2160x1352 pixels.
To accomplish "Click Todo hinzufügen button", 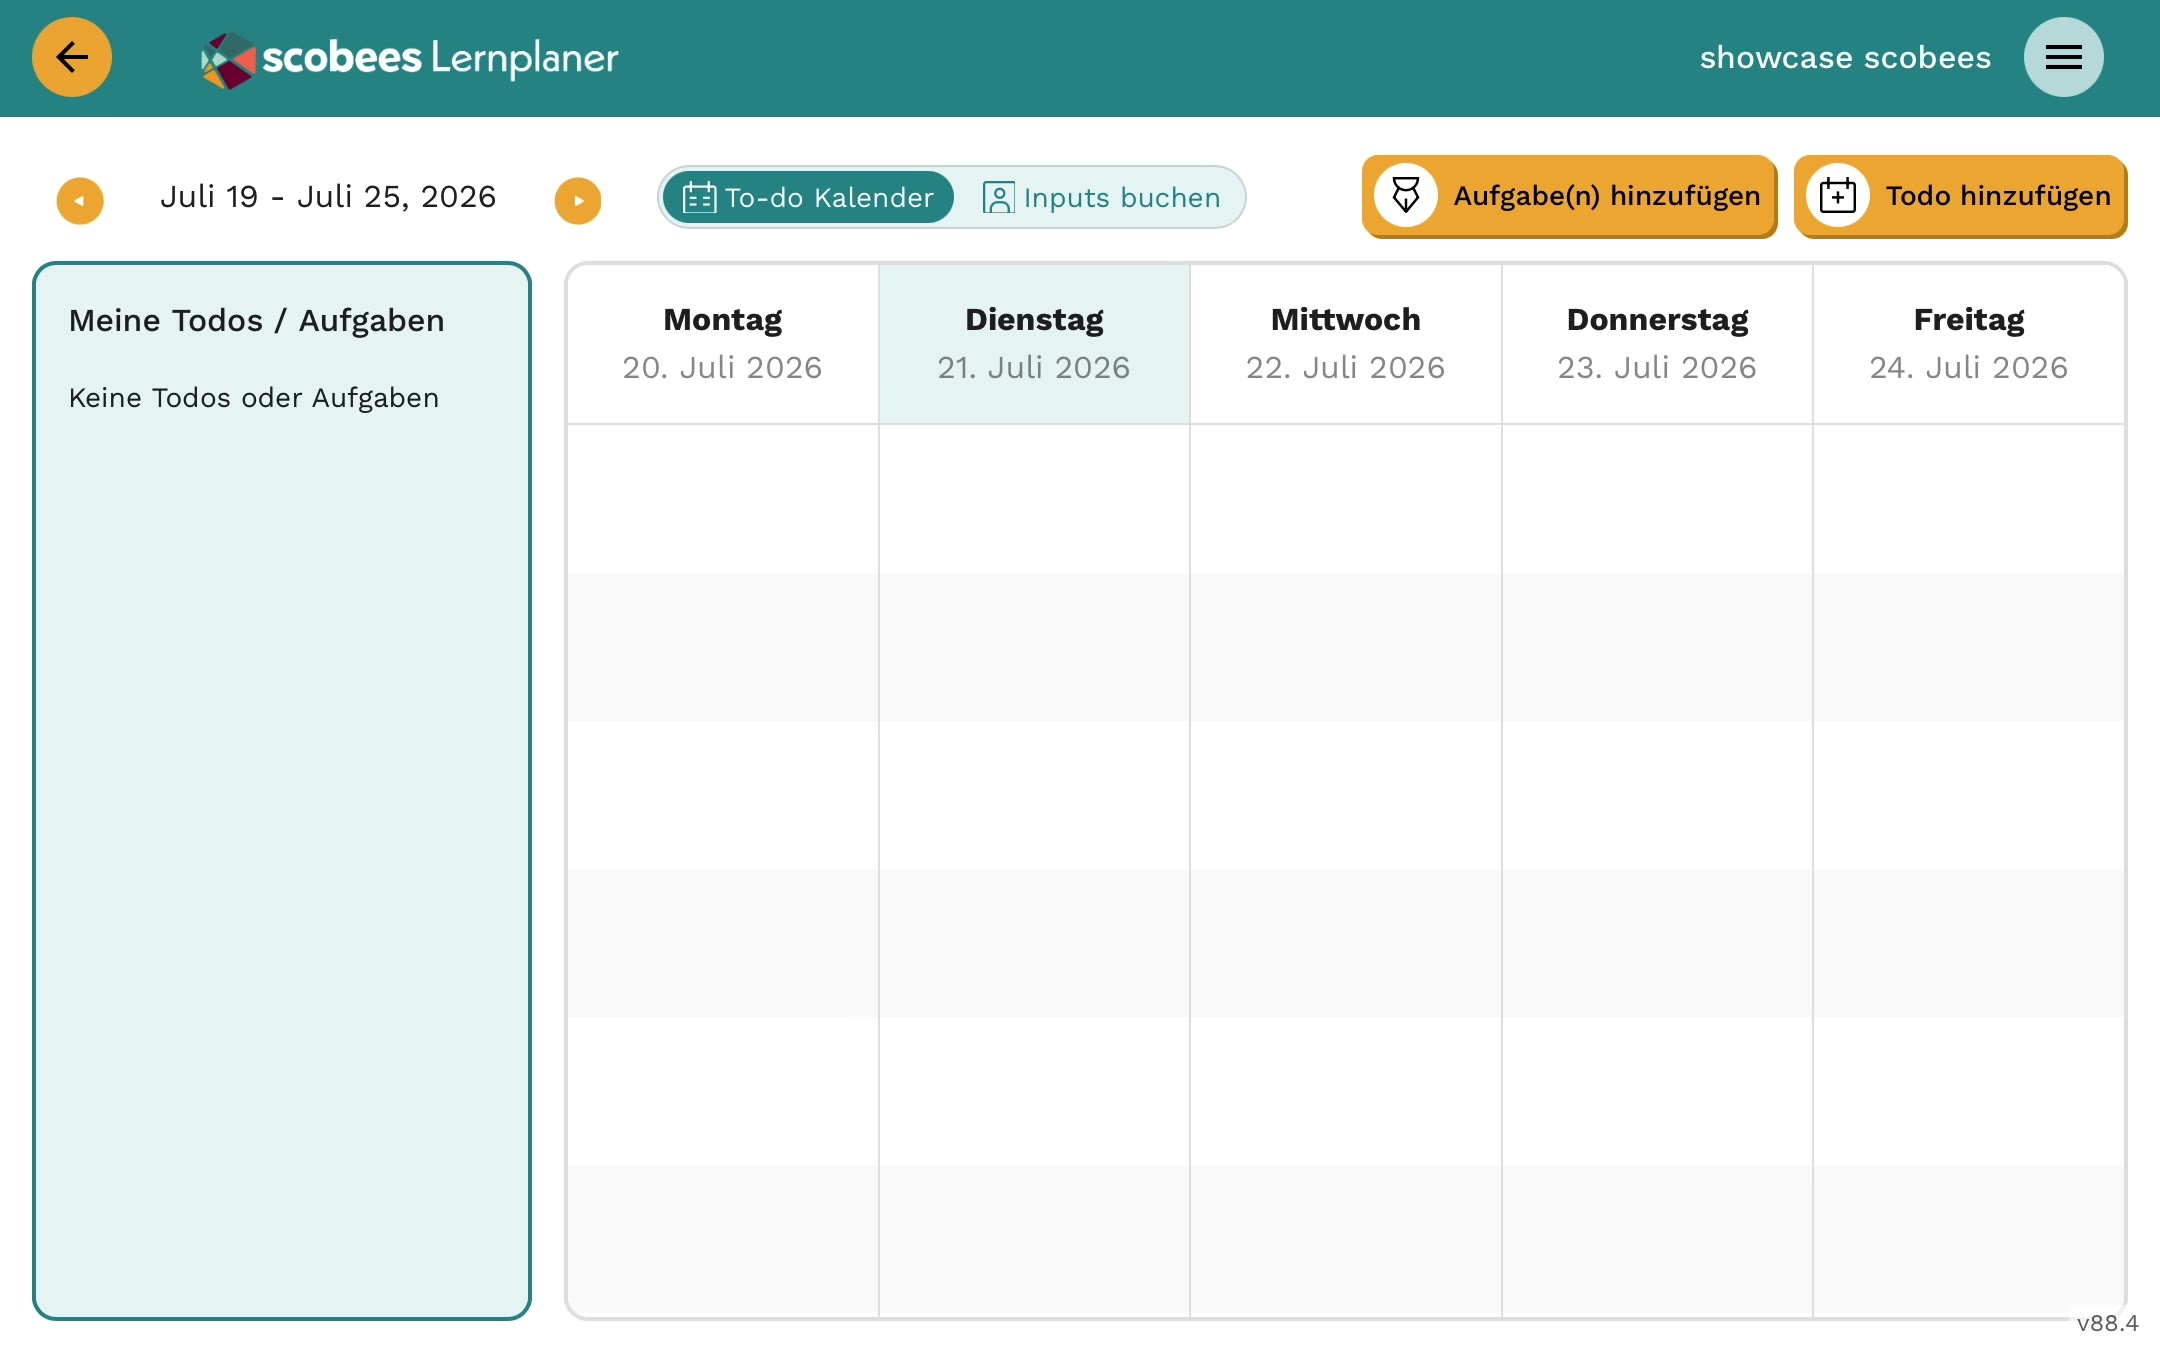I will pos(1960,196).
